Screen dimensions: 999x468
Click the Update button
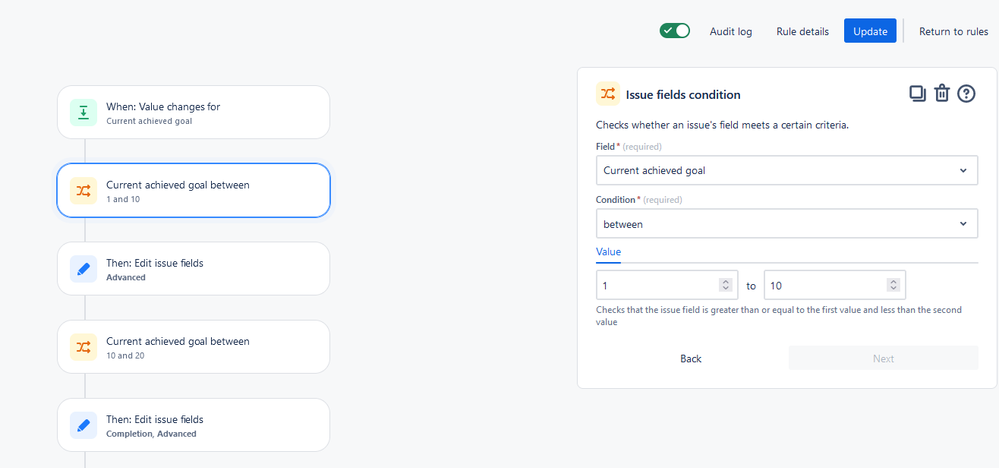pos(870,31)
